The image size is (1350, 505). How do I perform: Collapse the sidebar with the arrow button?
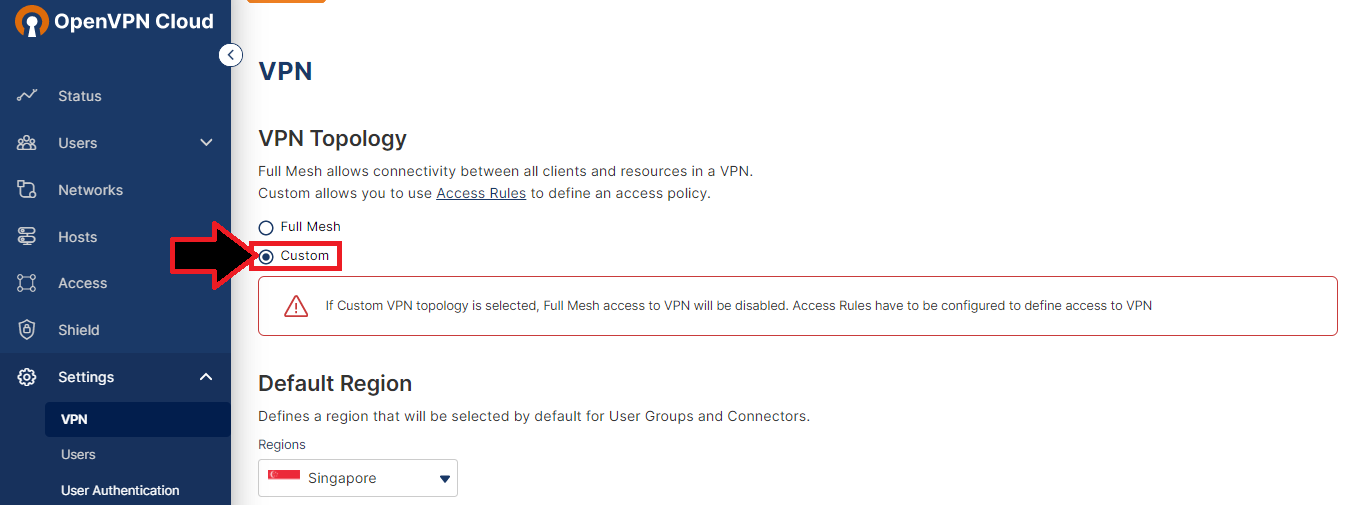[x=231, y=55]
